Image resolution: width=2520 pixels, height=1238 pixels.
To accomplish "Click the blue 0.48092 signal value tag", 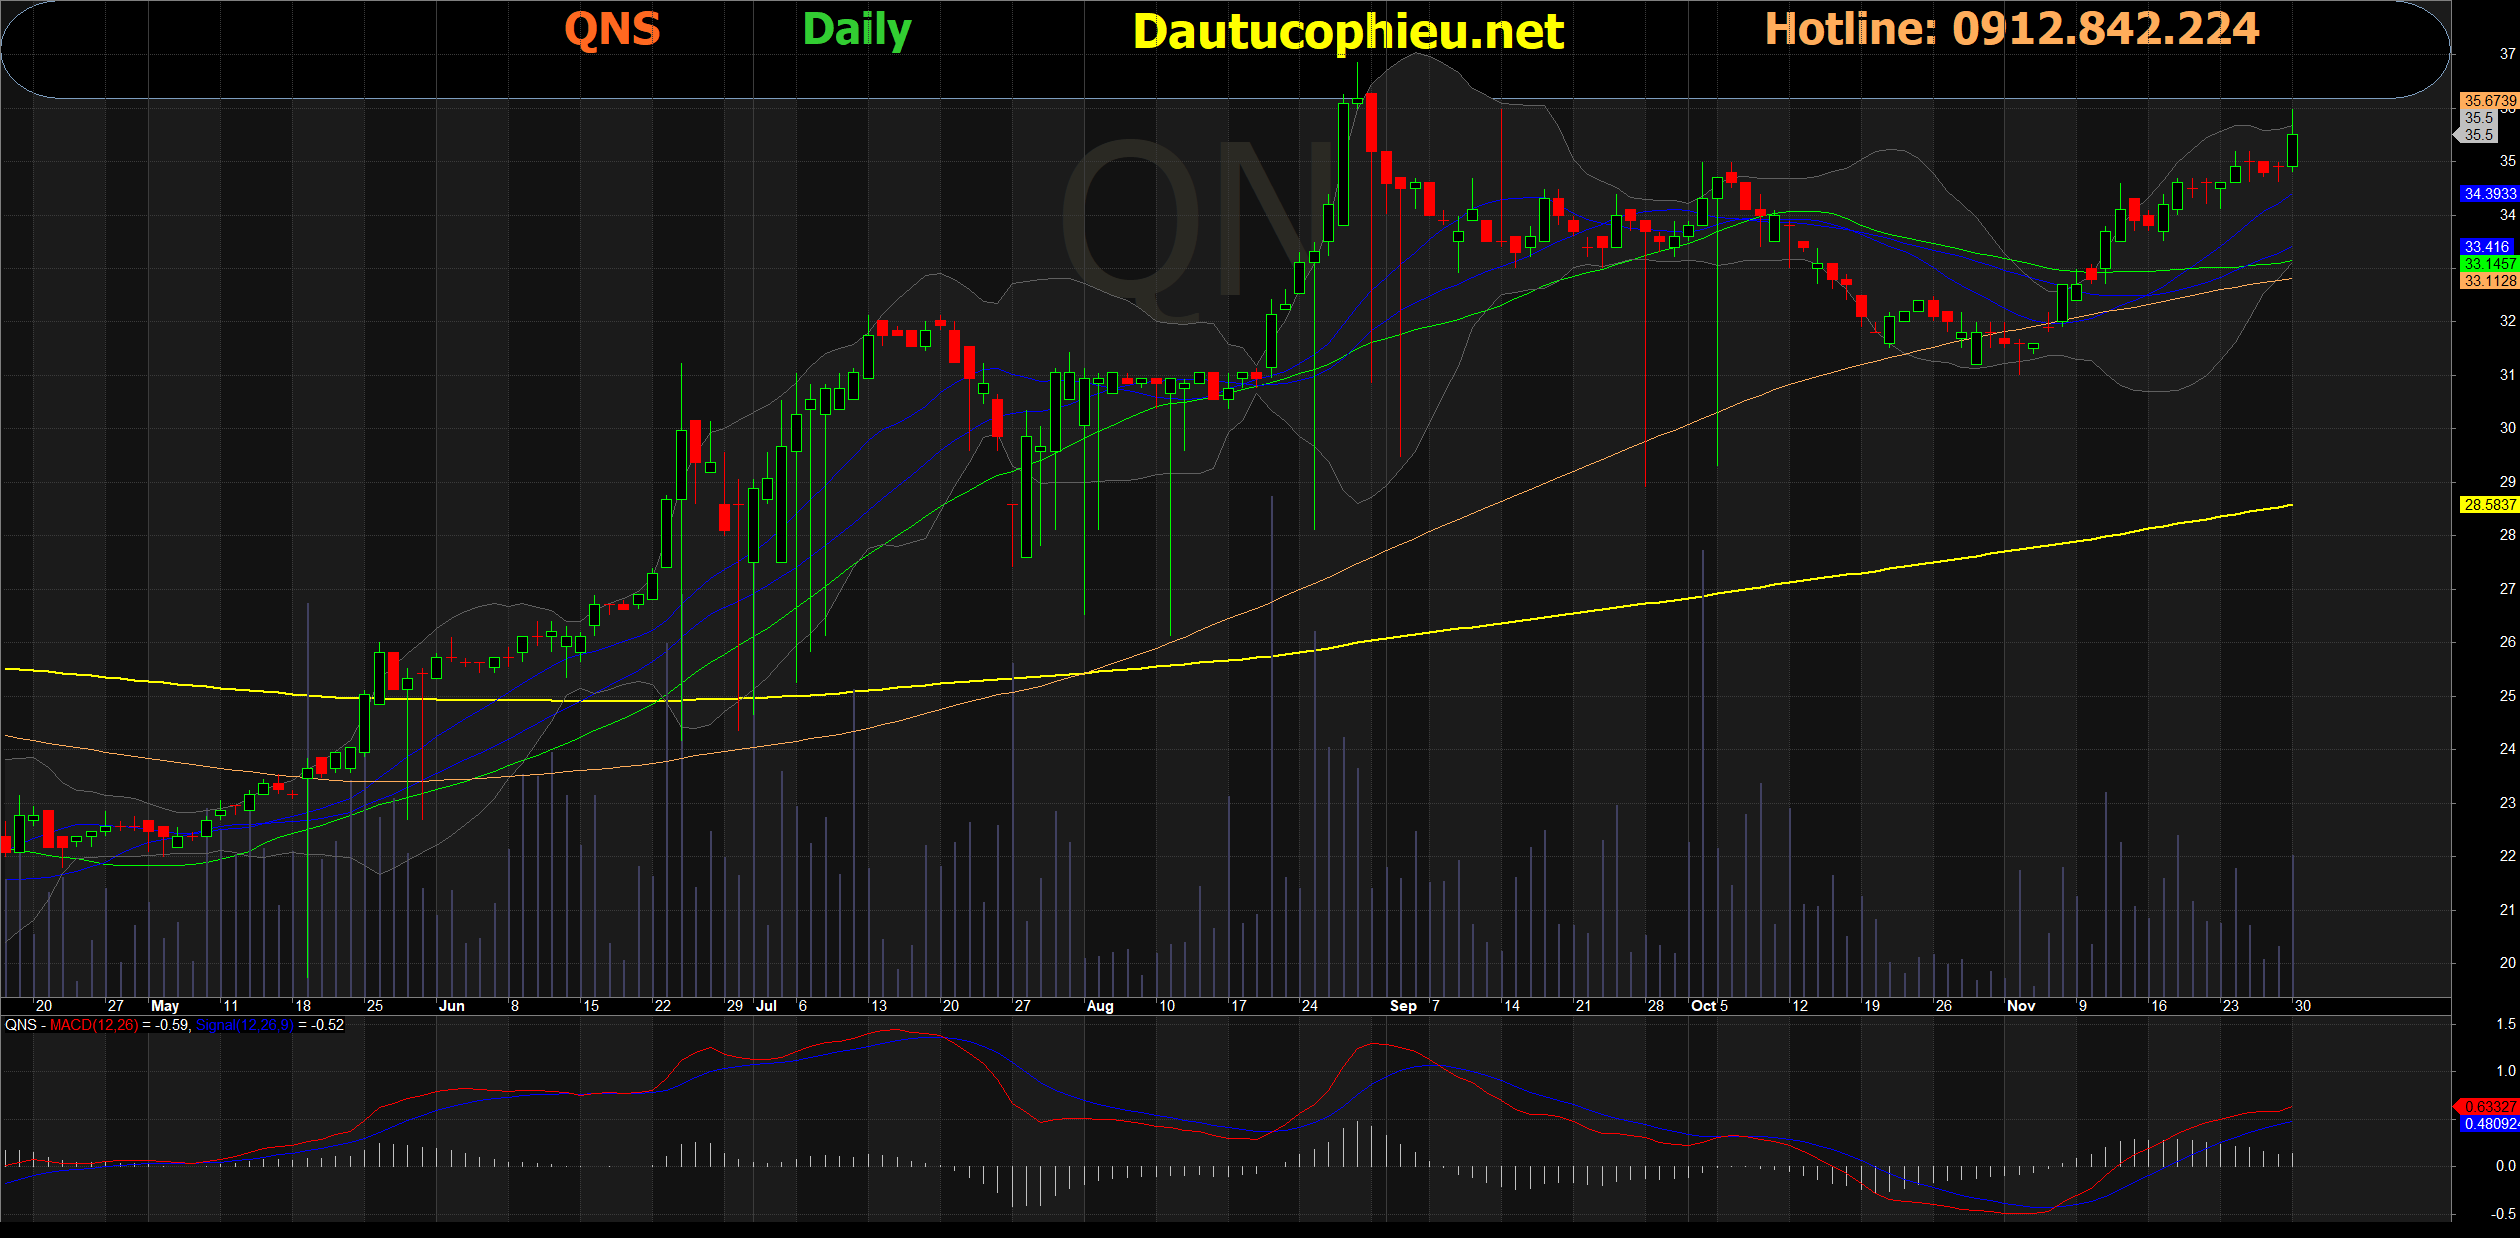I will click(2489, 1124).
